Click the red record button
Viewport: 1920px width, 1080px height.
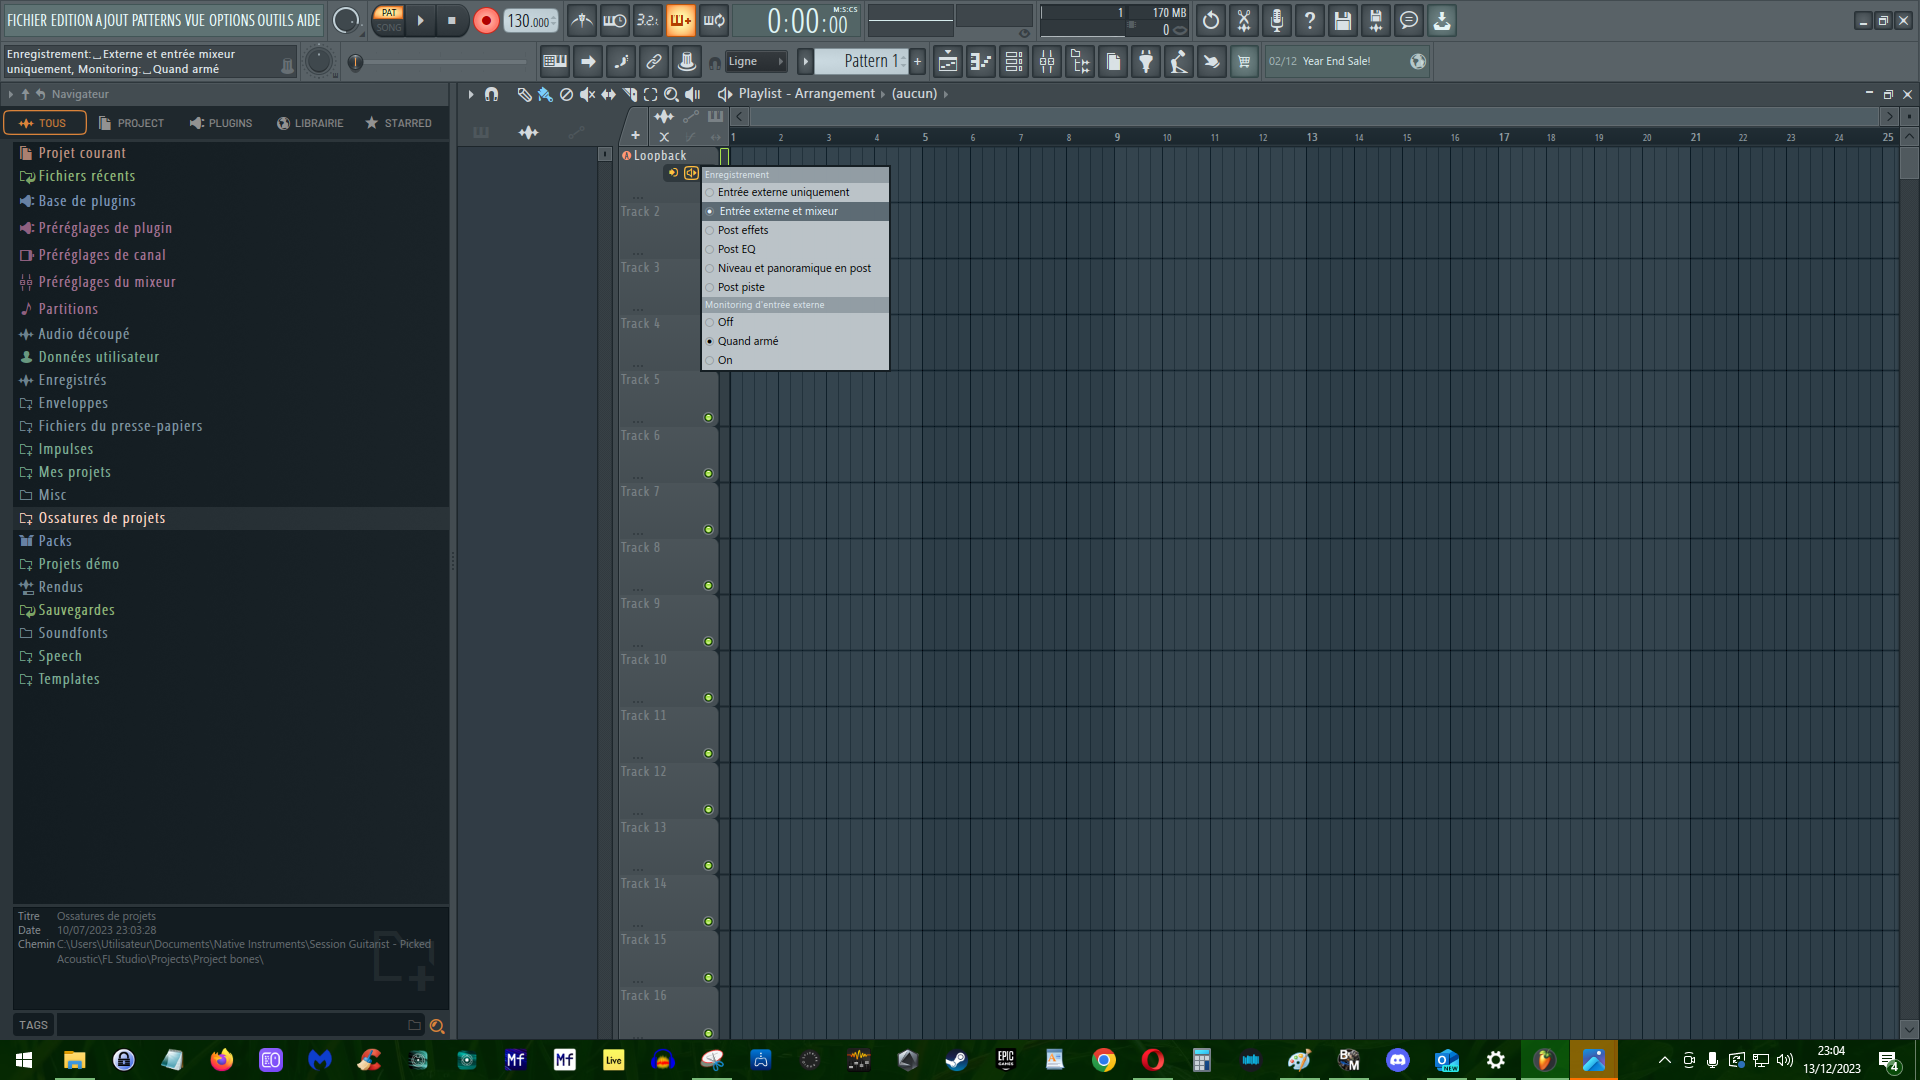[486, 21]
